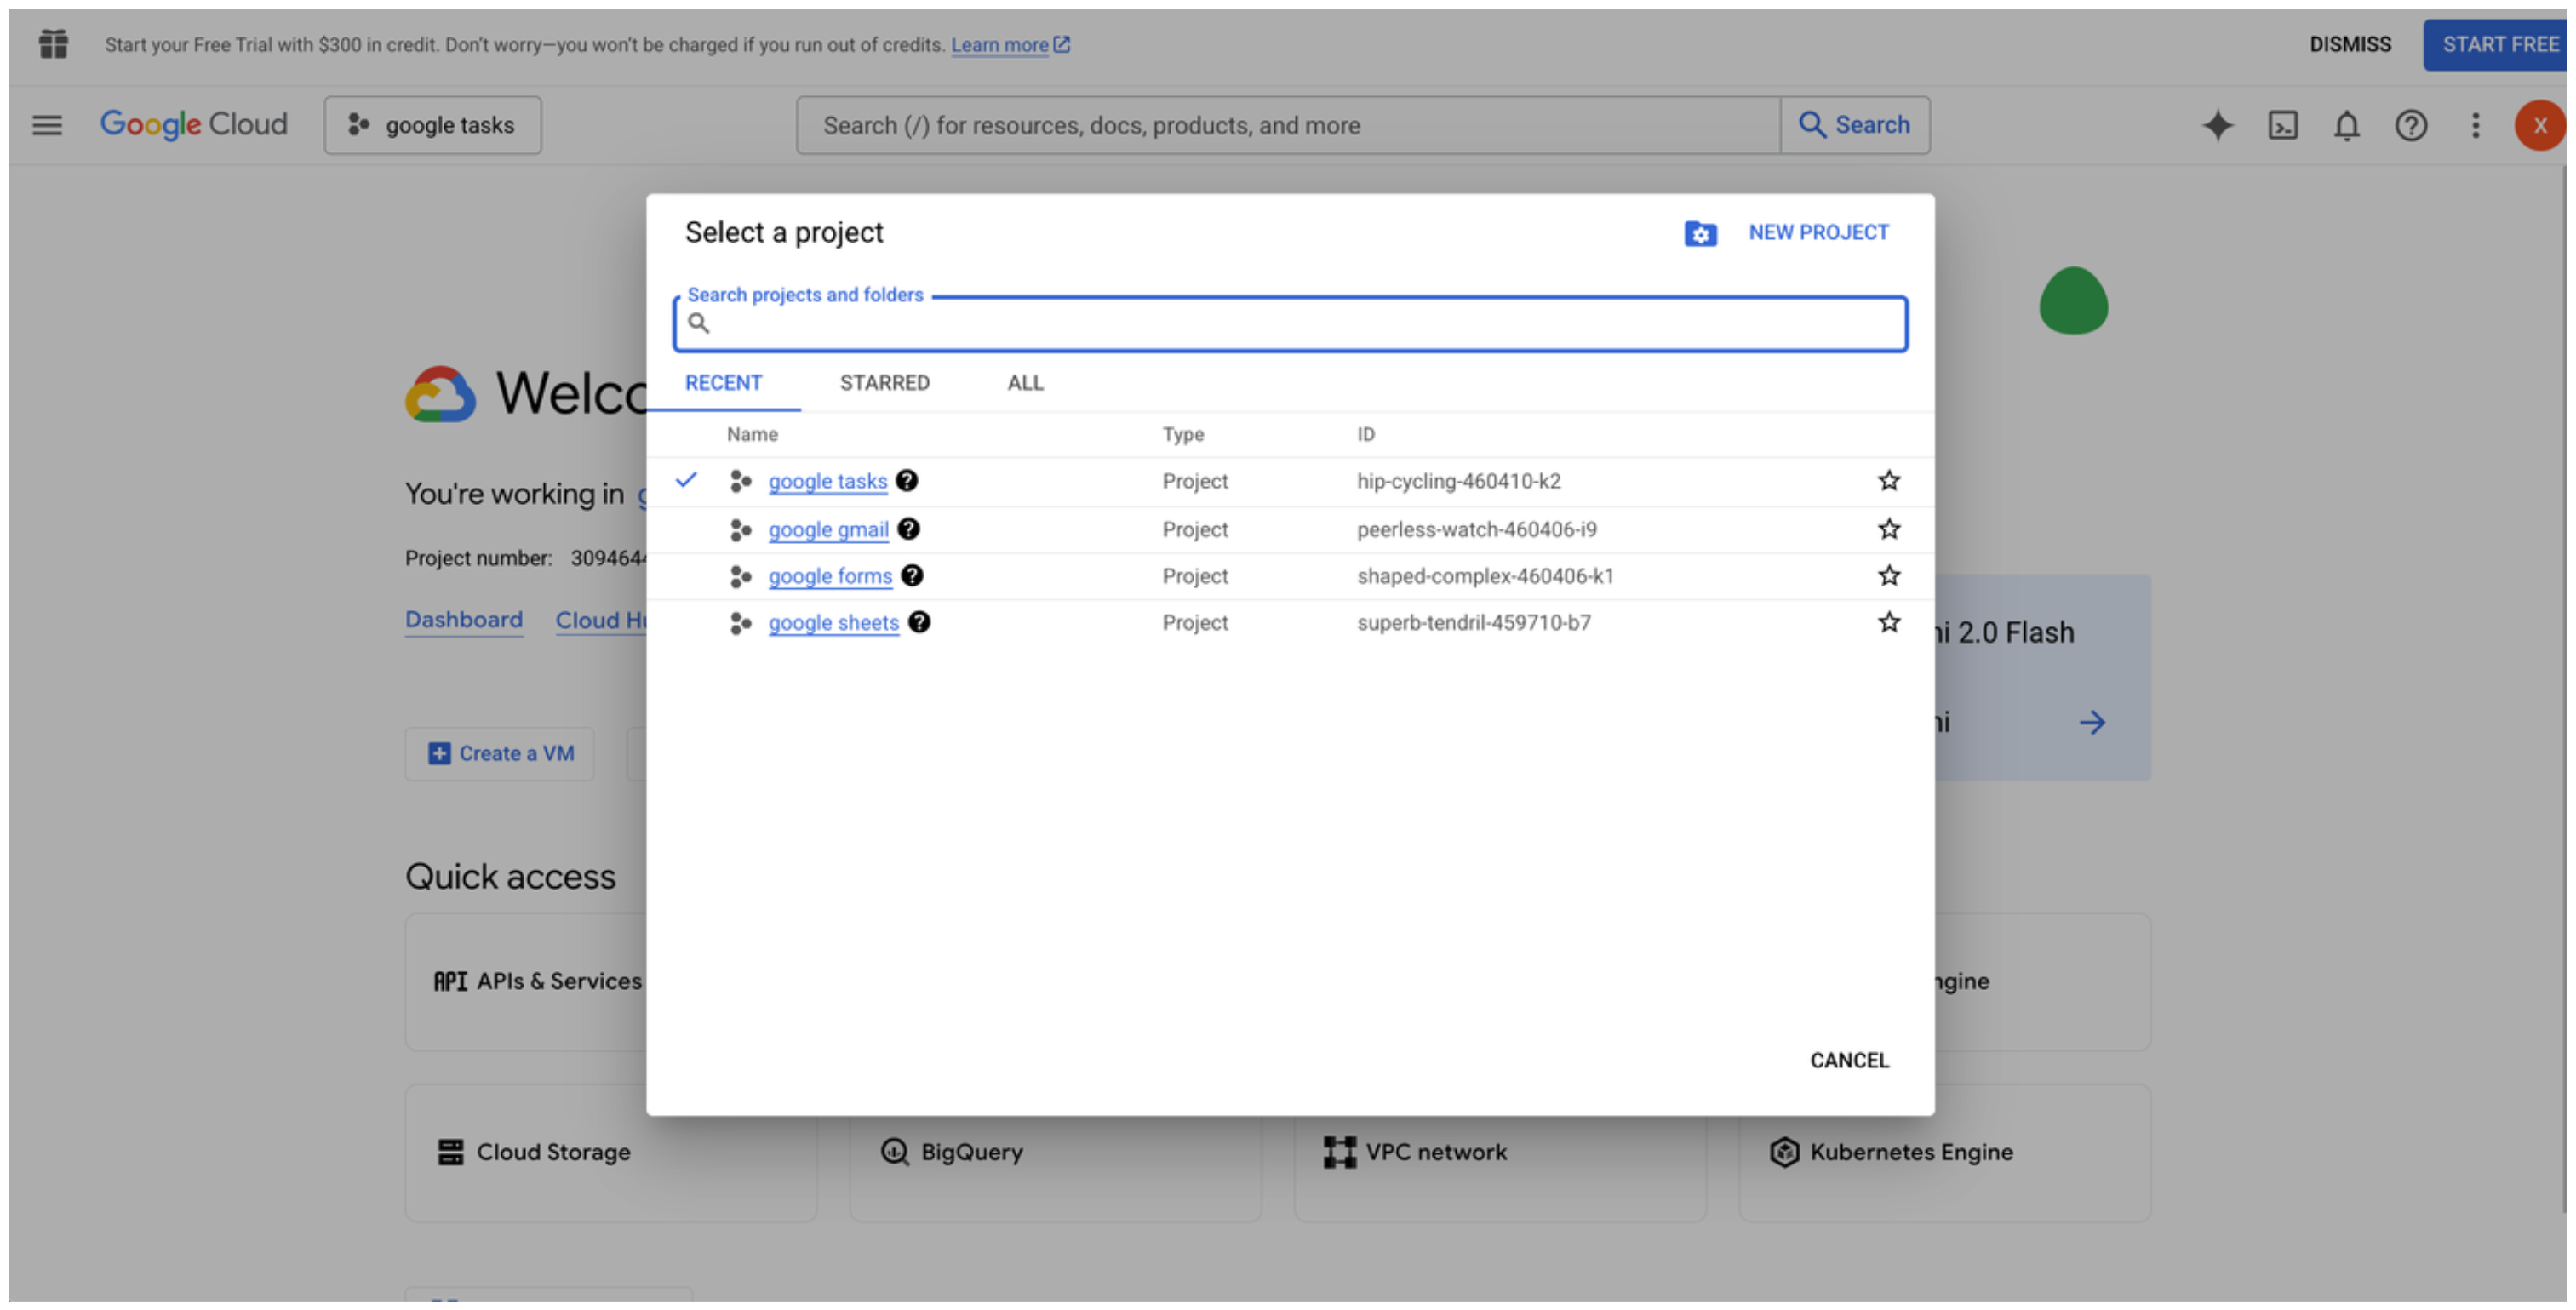Switch to the ALL tab
Viewport: 2576px width, 1310px height.
pyautogui.click(x=1025, y=383)
